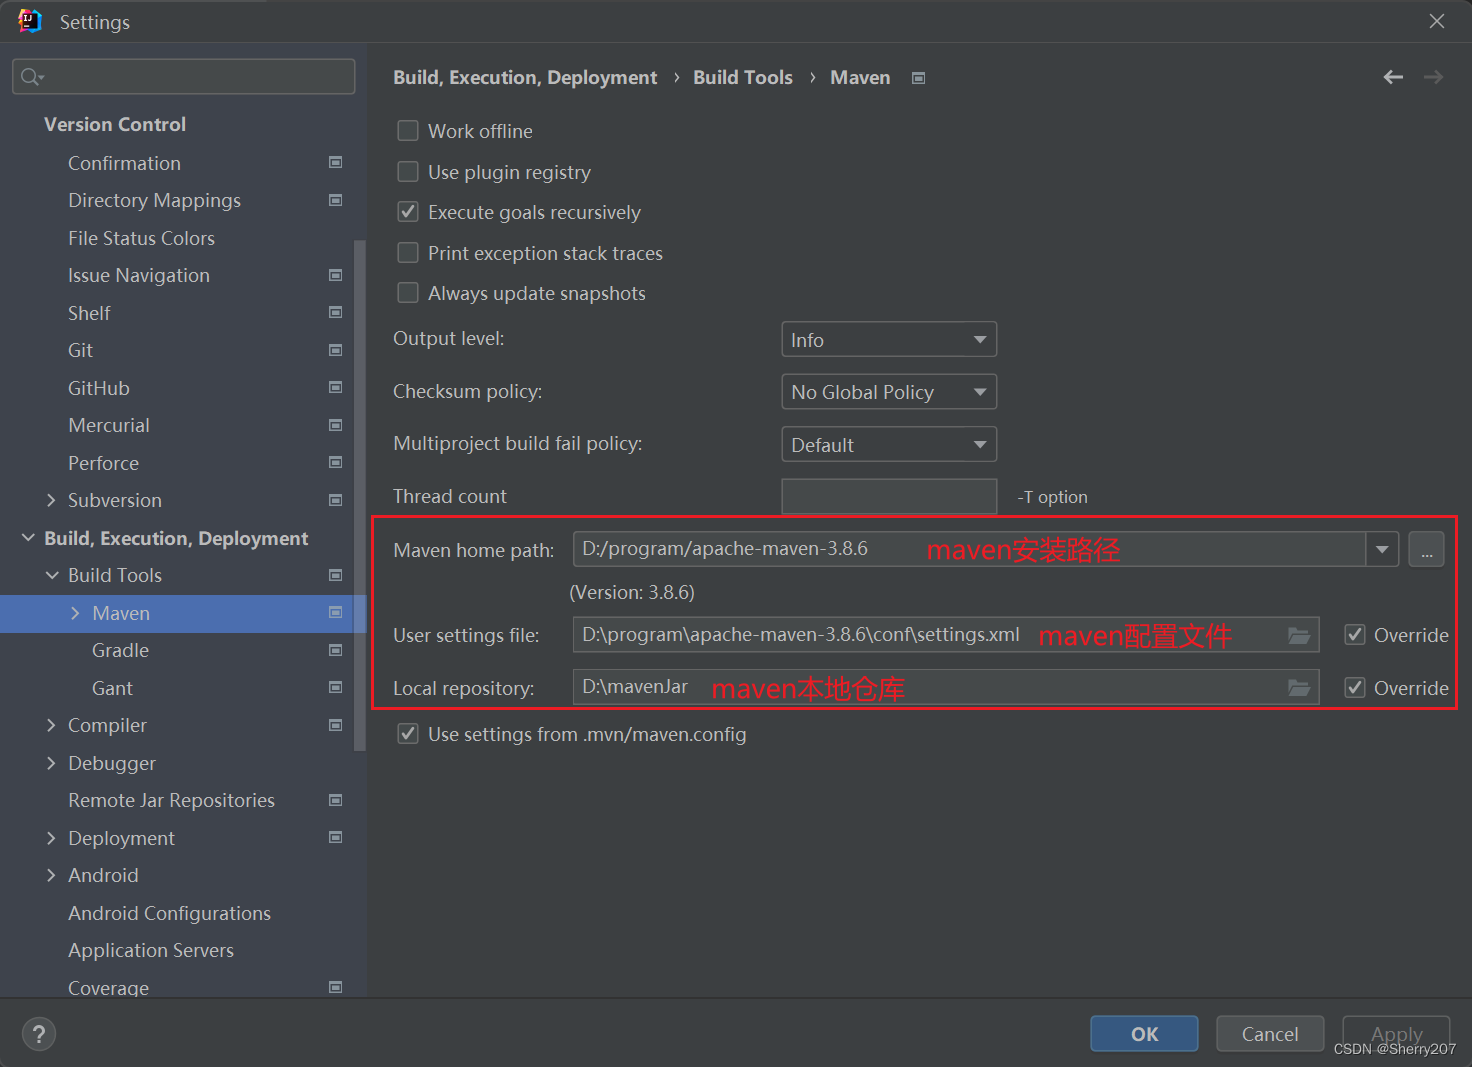Click the project-level icon beside Mercurial

[336, 425]
